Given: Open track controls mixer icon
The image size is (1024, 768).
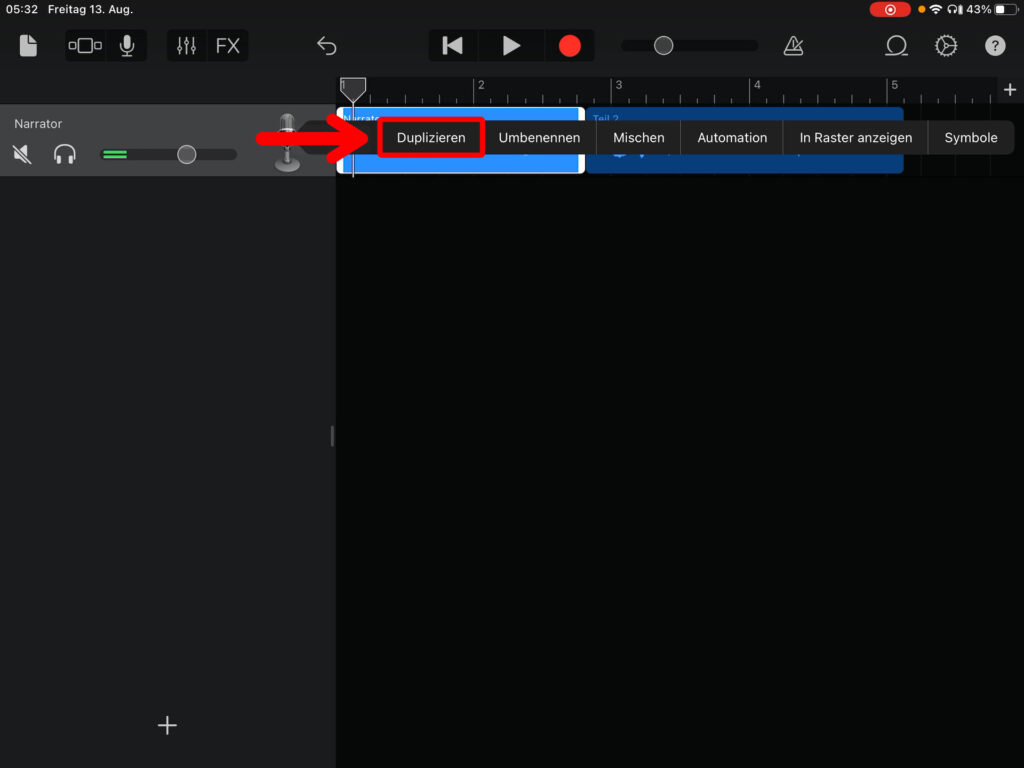Looking at the screenshot, I should [186, 46].
